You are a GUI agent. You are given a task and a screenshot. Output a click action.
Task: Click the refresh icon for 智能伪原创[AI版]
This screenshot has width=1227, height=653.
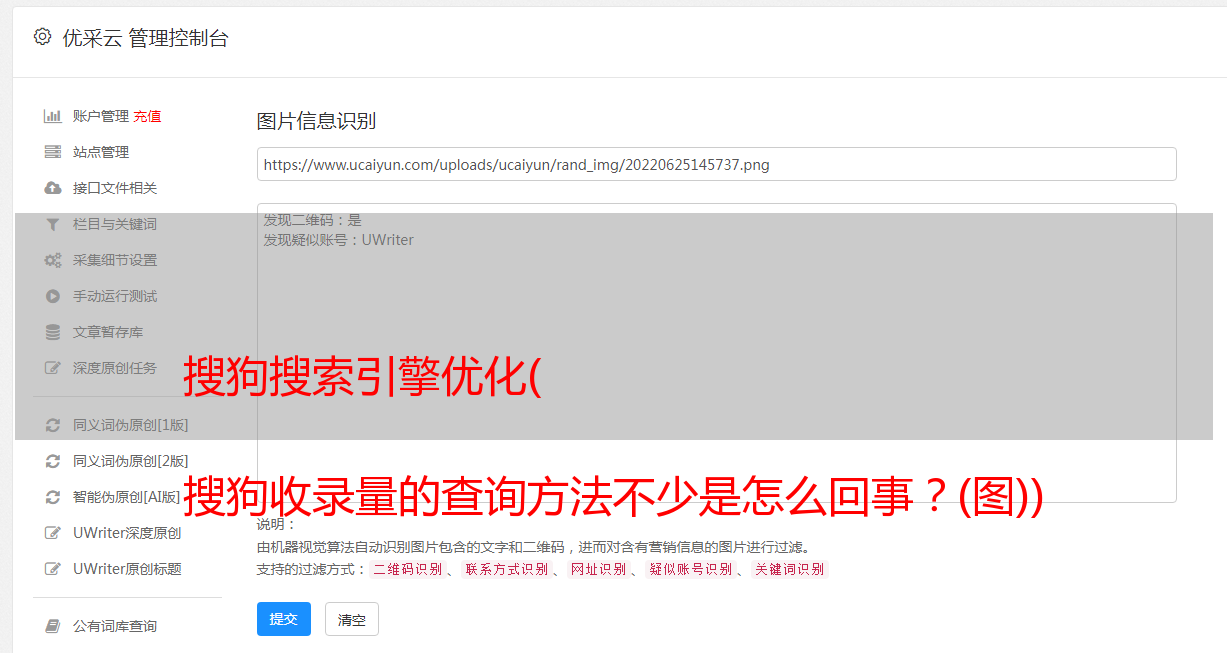[x=53, y=497]
